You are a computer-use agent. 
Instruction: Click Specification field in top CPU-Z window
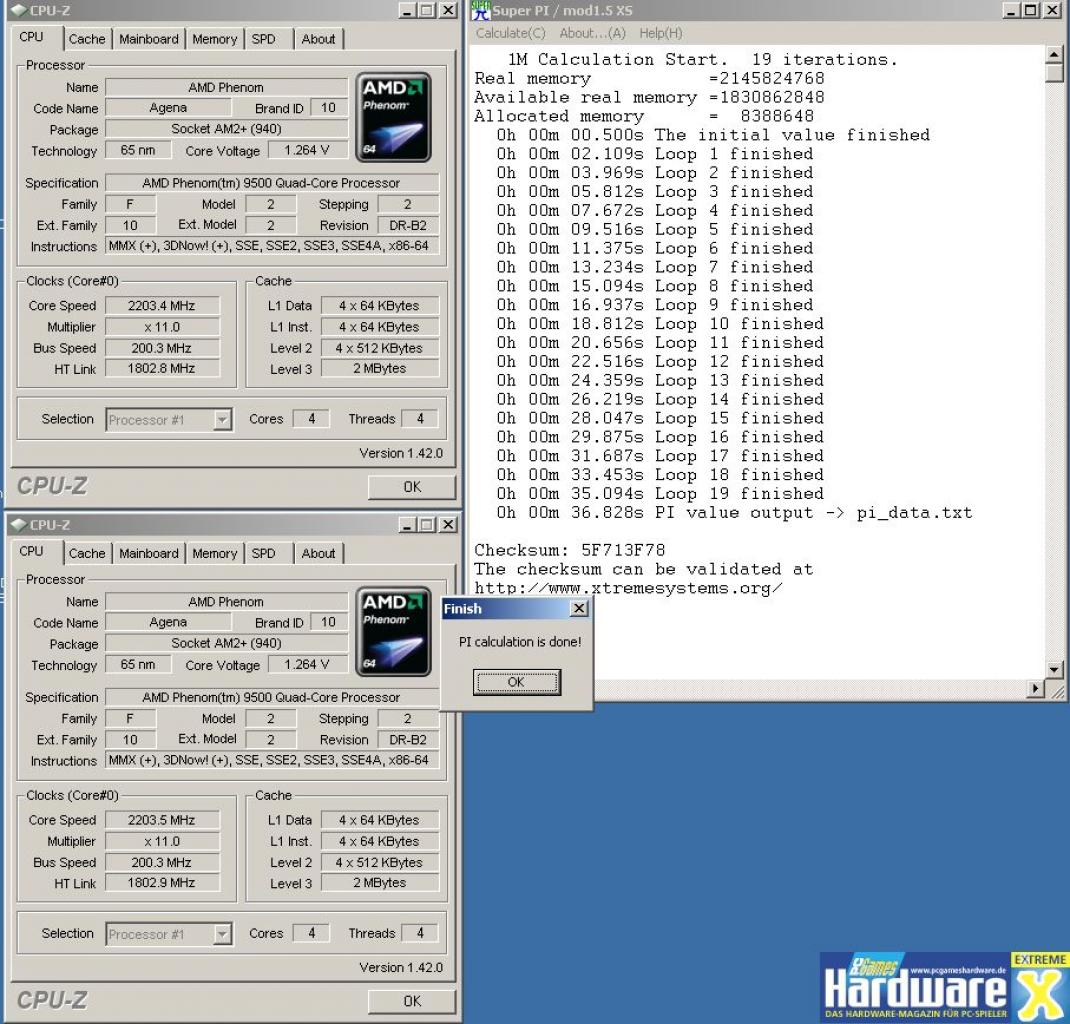pos(272,183)
